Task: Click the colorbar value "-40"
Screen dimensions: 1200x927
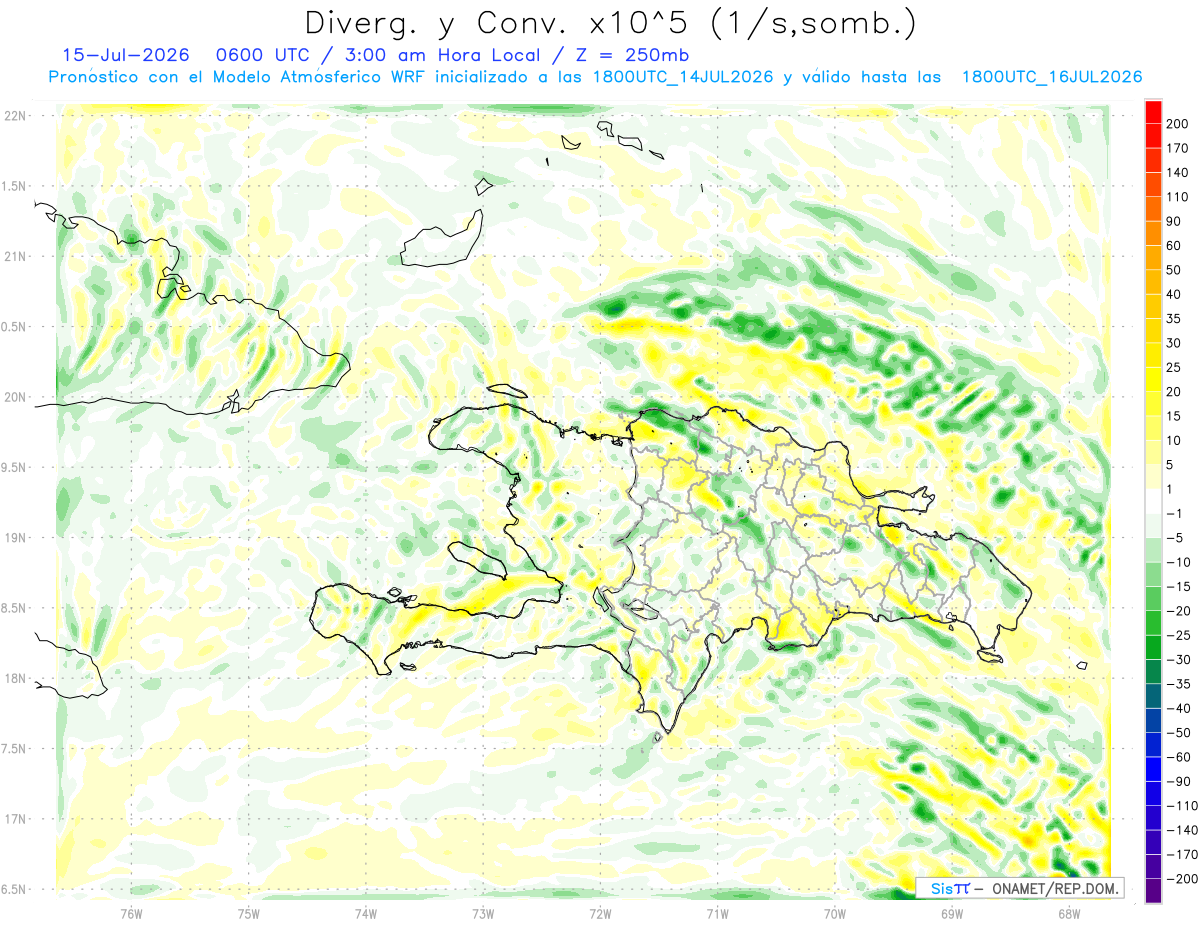Action: [1179, 708]
